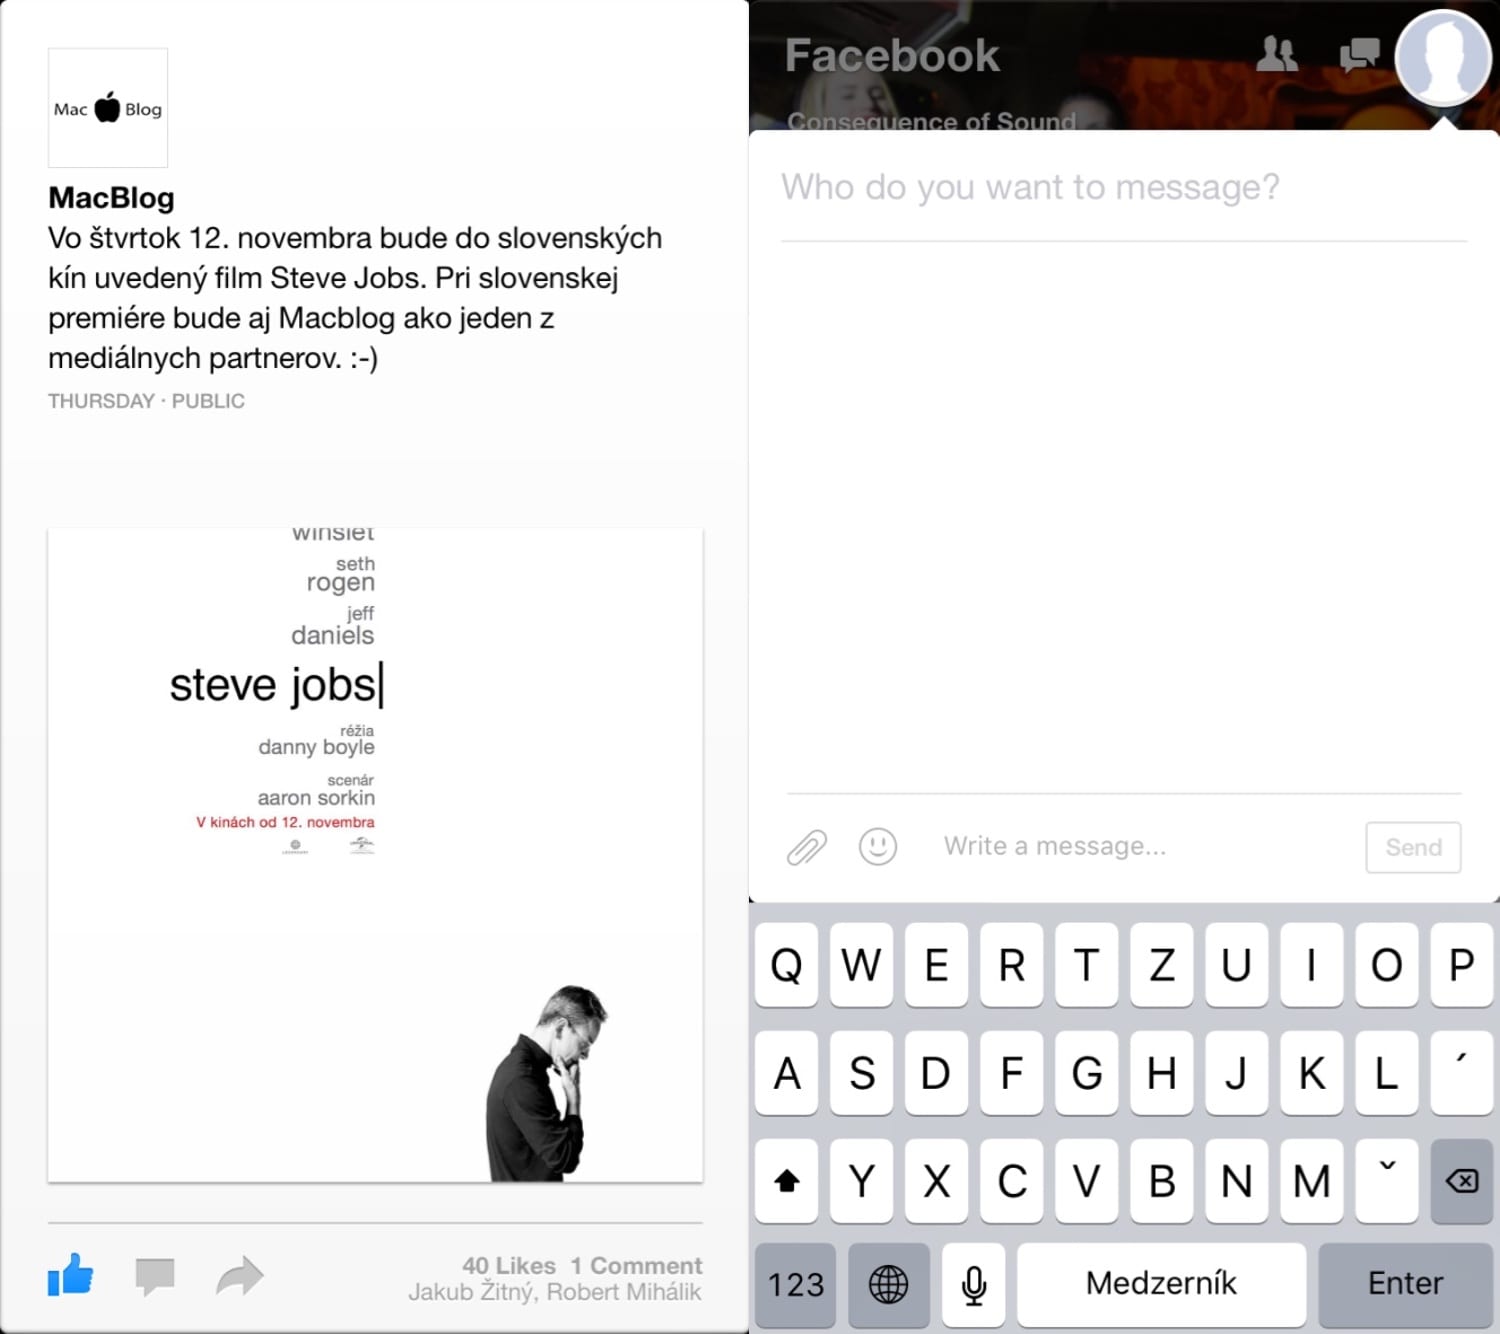1500x1334 pixels.
Task: Open MacBlog logo thumbnail
Action: pyautogui.click(x=108, y=108)
